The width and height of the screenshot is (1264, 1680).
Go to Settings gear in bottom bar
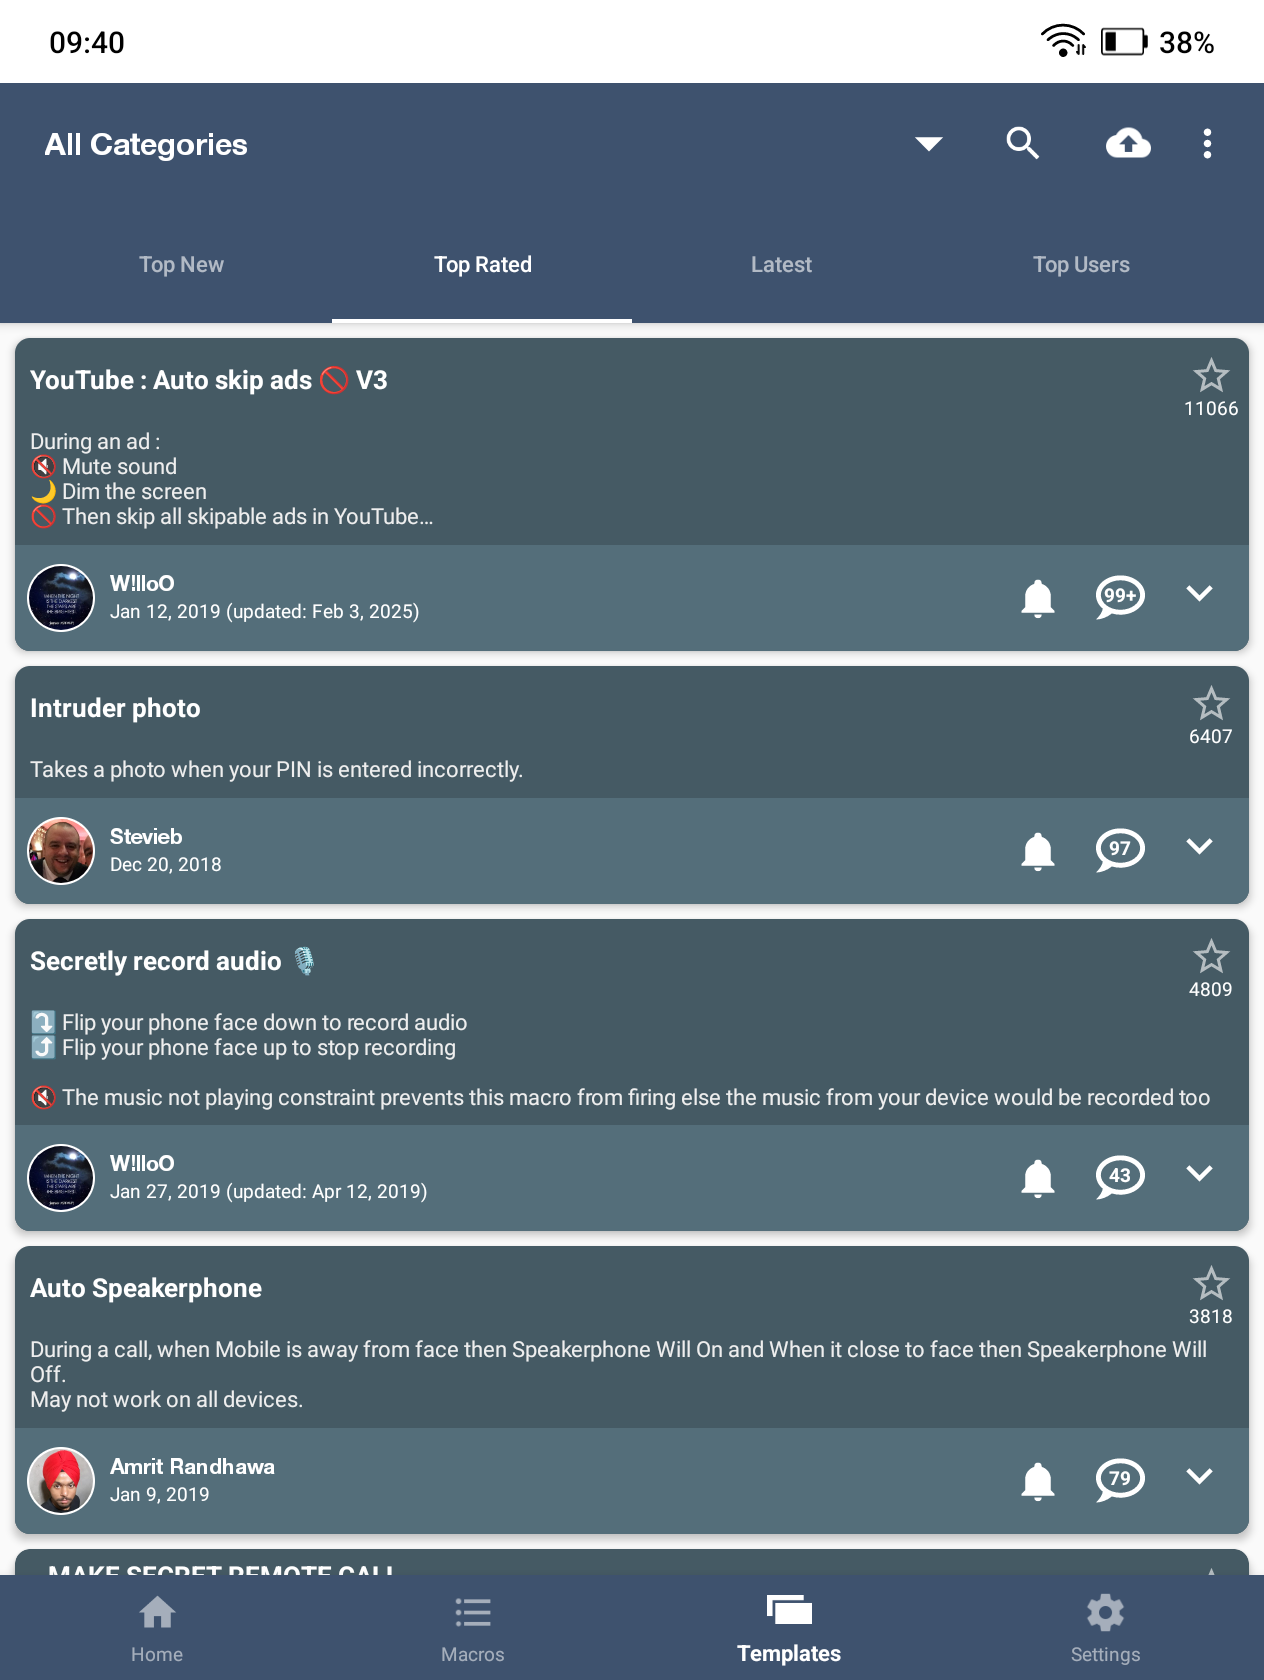point(1105,1628)
